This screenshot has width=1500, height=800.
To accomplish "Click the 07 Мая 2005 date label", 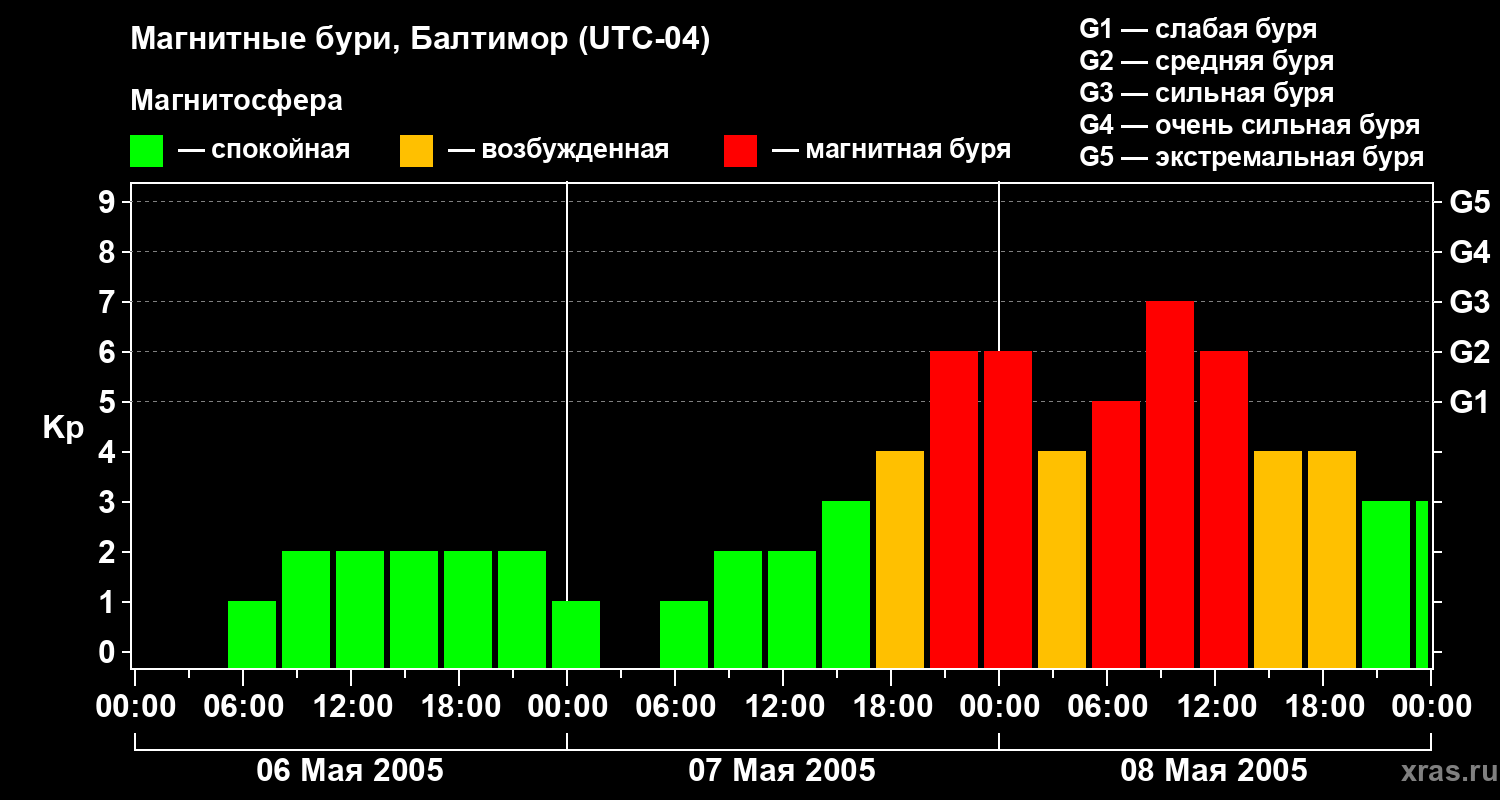I will coord(782,770).
